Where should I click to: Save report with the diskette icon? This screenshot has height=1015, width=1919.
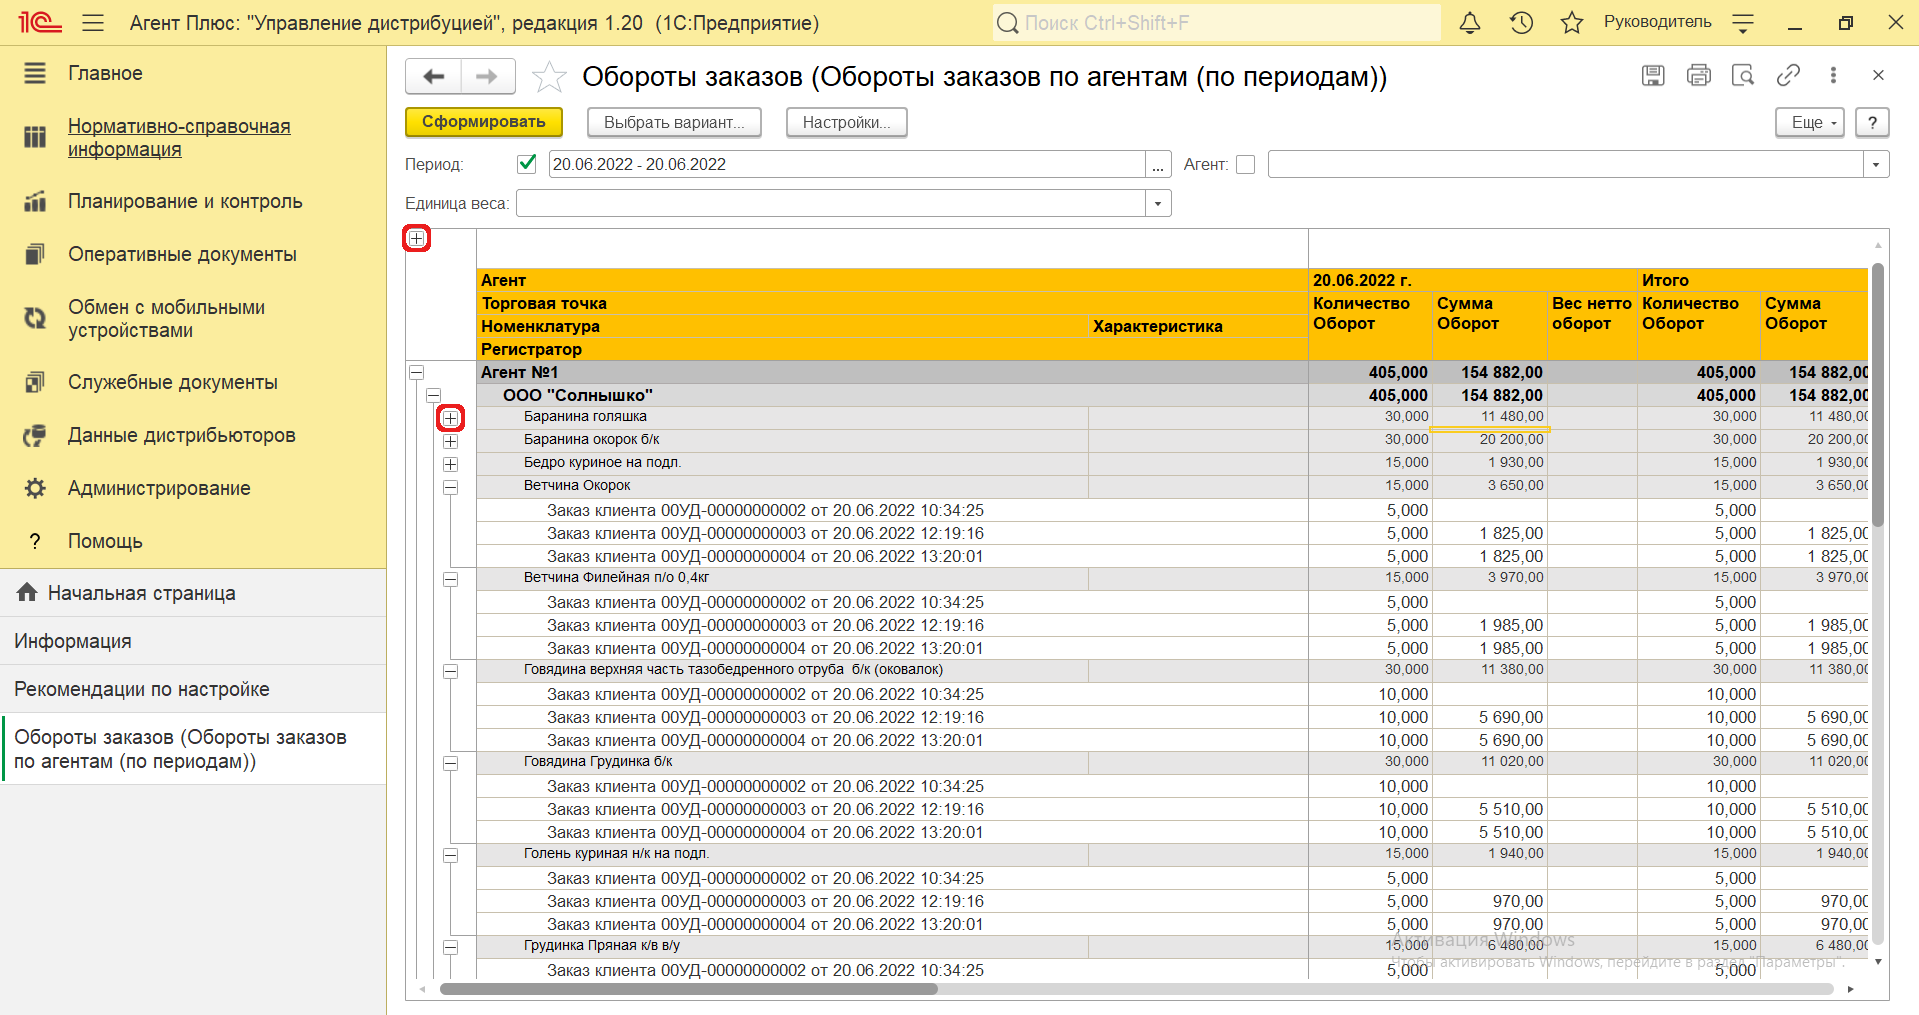point(1653,75)
